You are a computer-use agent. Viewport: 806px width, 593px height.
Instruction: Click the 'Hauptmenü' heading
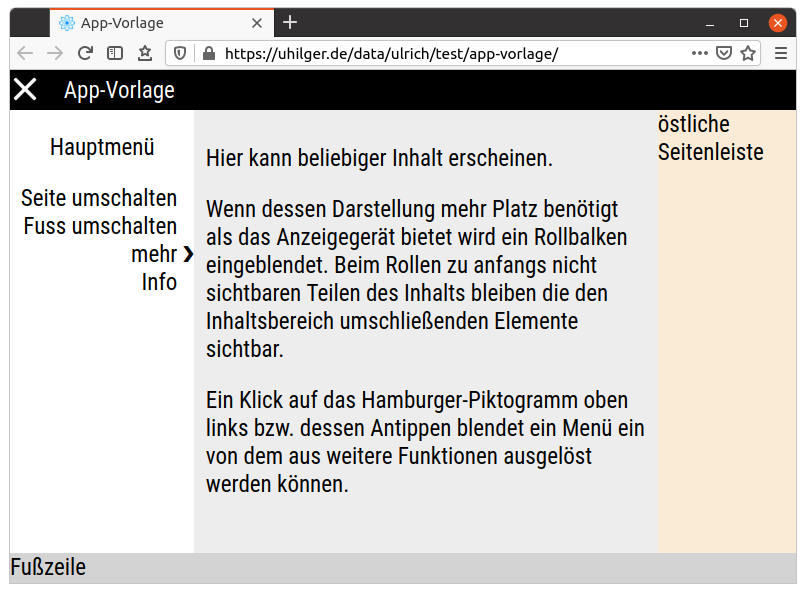(102, 147)
